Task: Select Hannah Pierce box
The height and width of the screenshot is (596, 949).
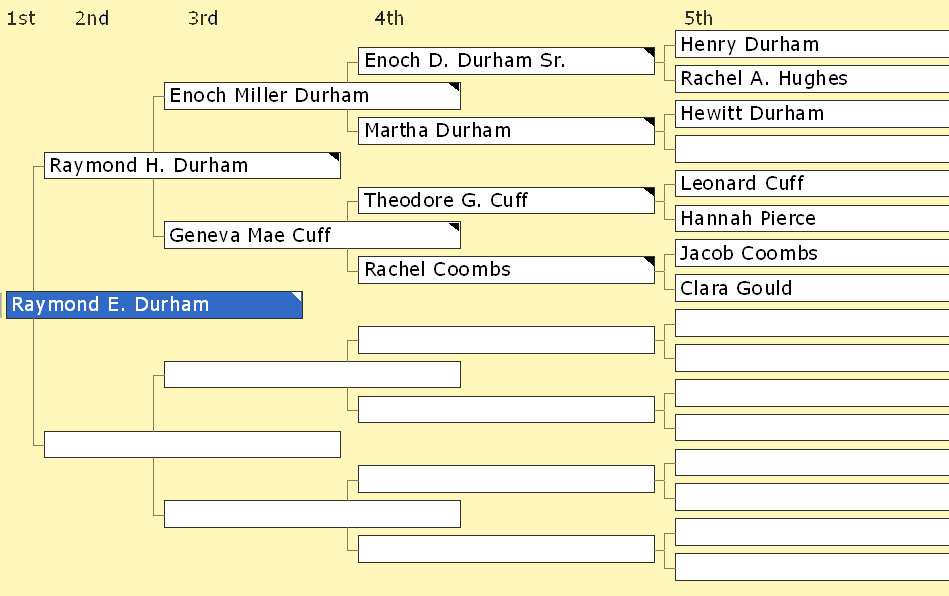Action: [x=812, y=218]
